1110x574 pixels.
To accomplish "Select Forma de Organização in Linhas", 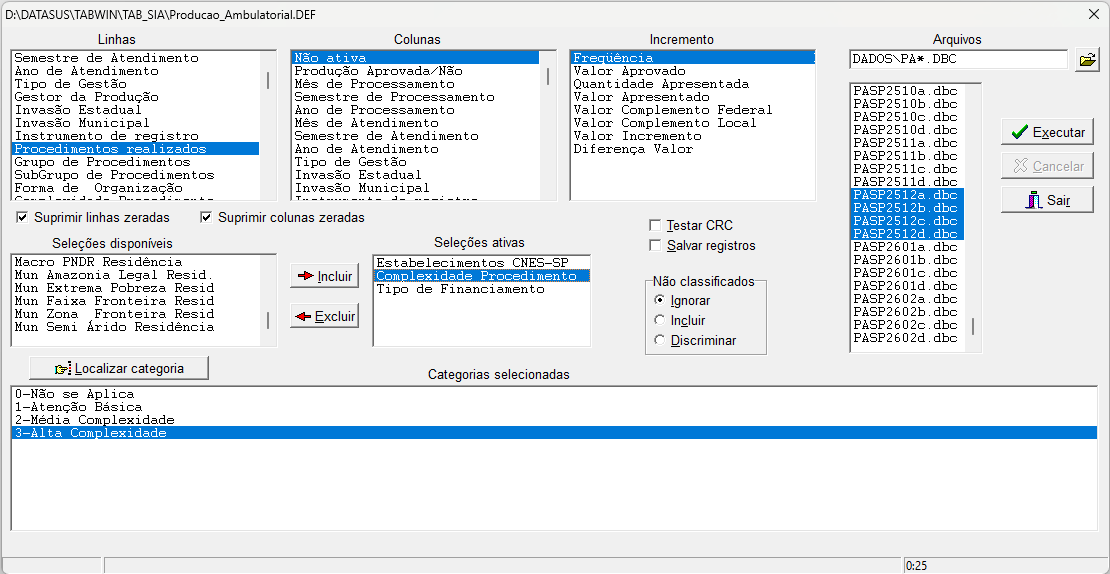I will pyautogui.click(x=136, y=188).
